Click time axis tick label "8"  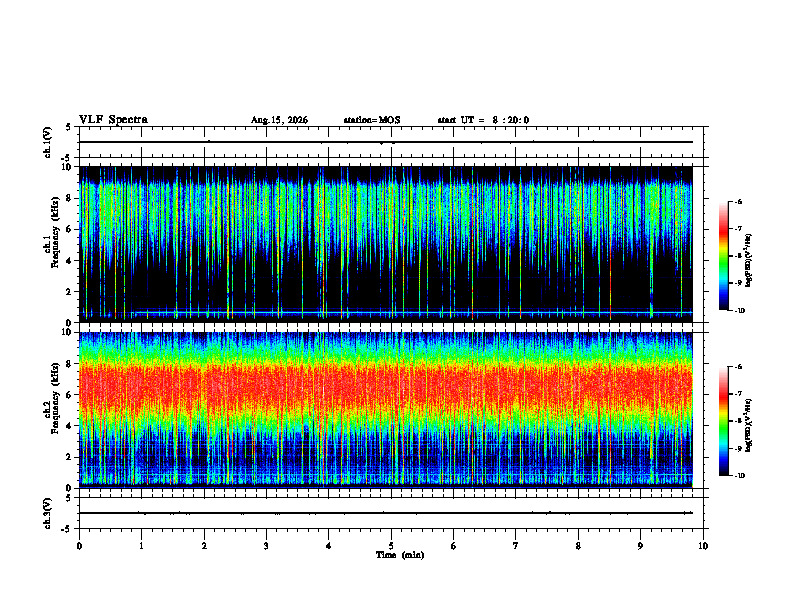coord(578,546)
